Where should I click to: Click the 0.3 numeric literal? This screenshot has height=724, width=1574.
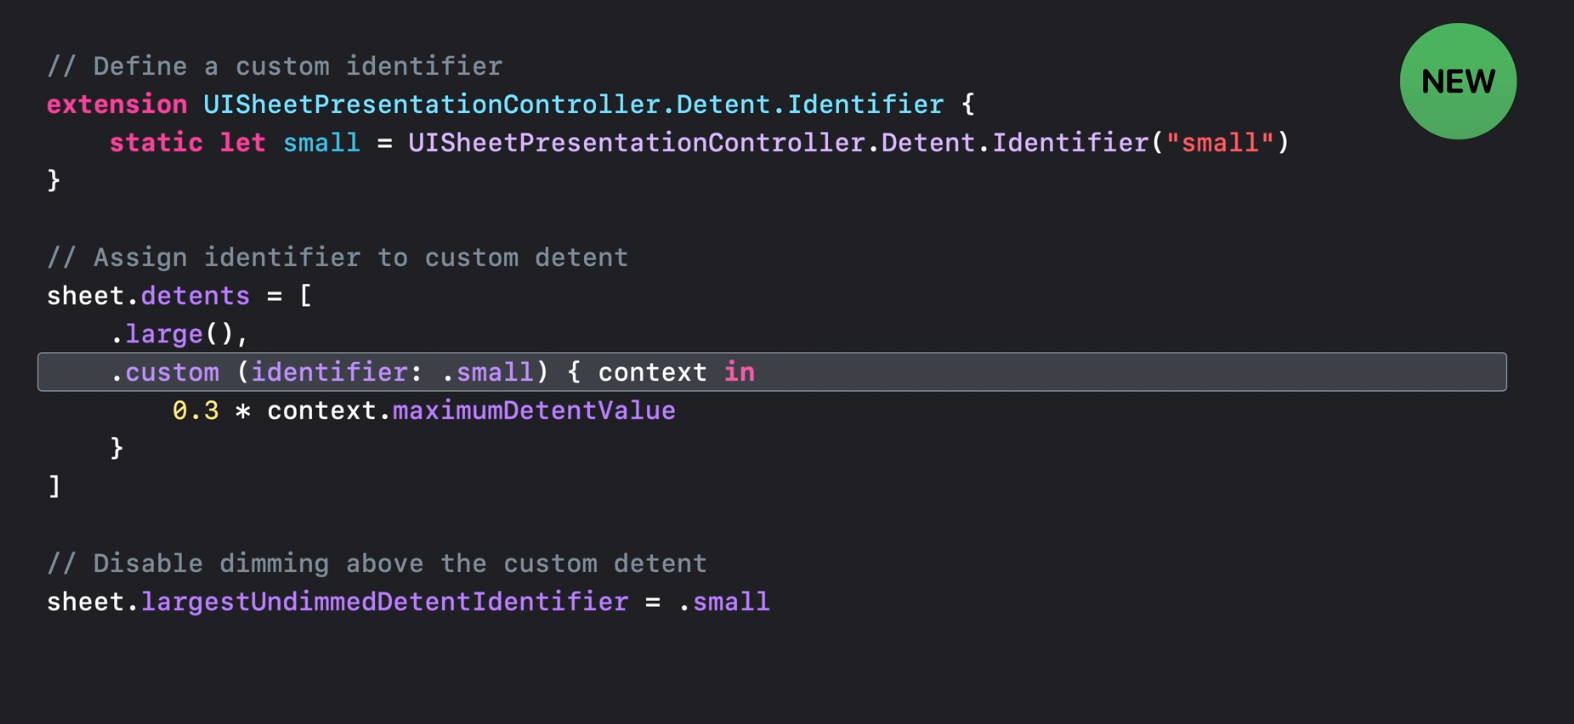(195, 410)
